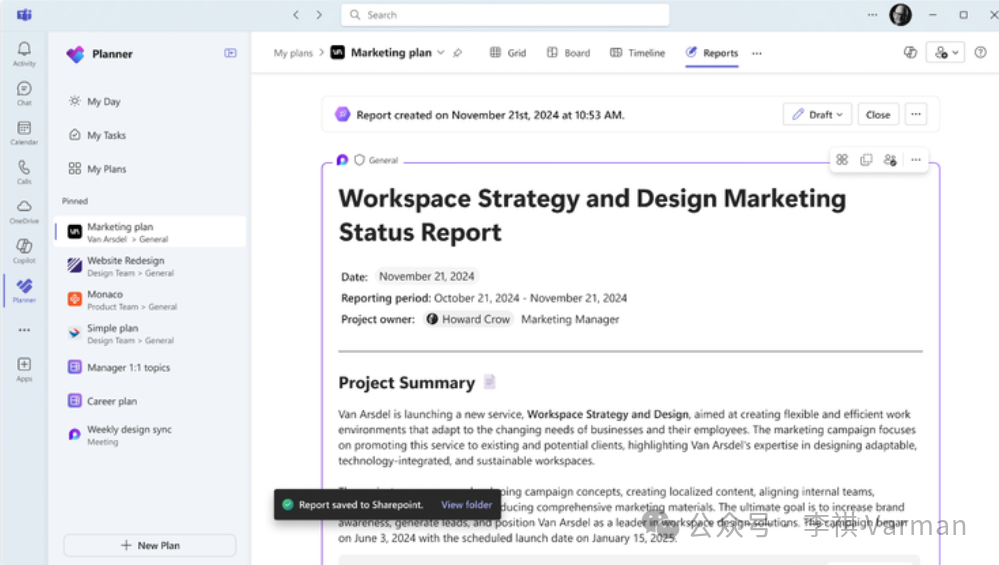999x565 pixels.
Task: Open My Day in Planner
Action: click(94, 101)
